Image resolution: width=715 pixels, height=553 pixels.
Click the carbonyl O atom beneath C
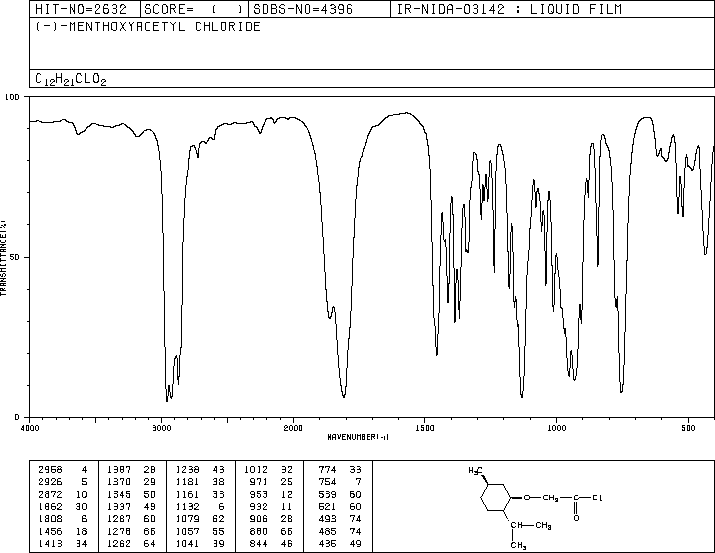tap(576, 518)
